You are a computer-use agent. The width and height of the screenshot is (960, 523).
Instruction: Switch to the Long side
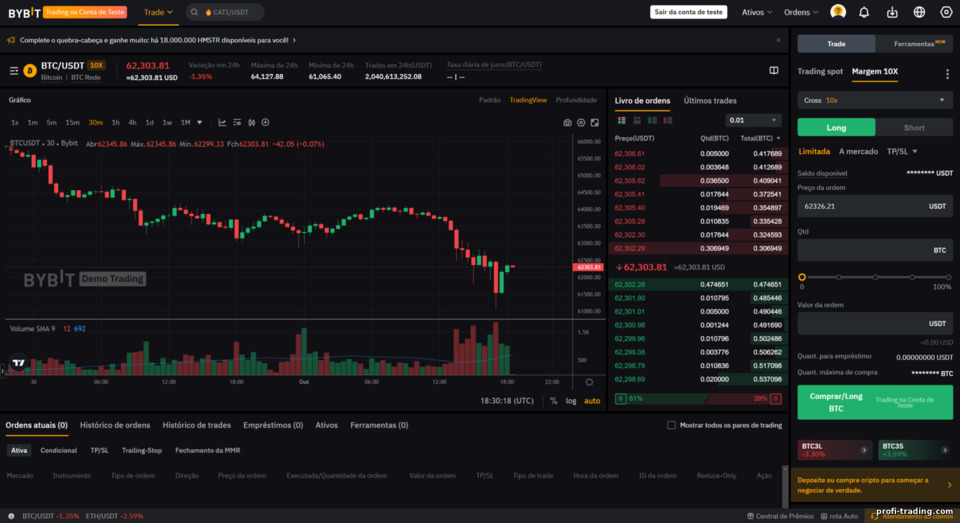pos(836,127)
